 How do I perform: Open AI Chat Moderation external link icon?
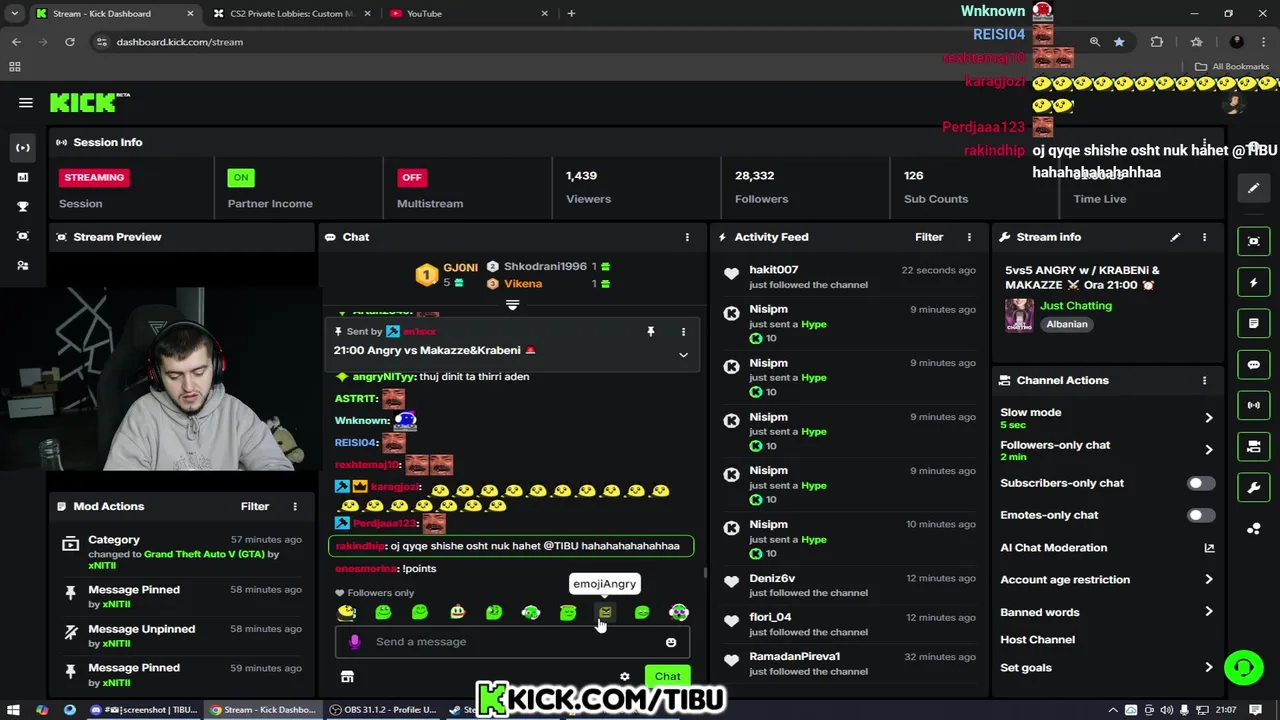[x=1209, y=548]
